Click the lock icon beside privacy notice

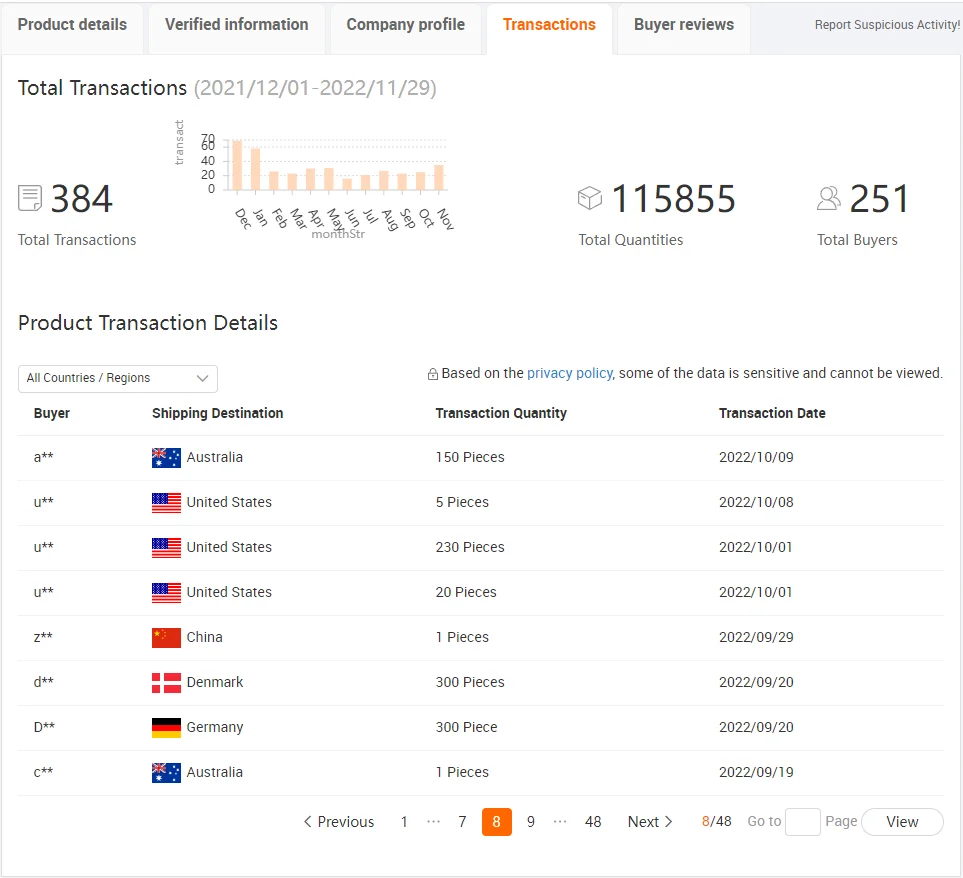coord(432,374)
